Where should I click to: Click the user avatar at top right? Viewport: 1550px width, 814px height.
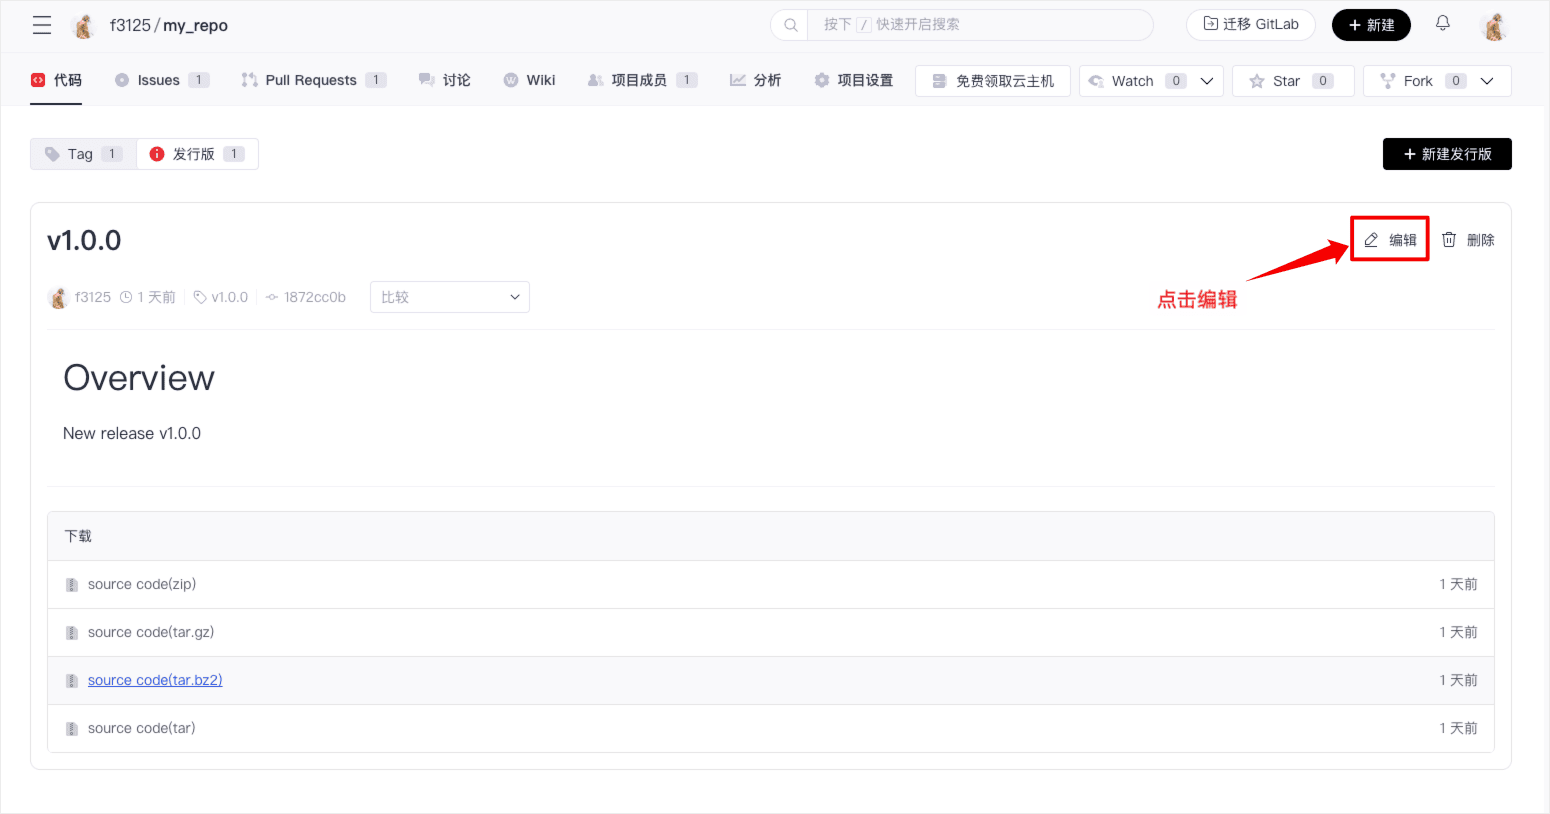tap(1494, 26)
